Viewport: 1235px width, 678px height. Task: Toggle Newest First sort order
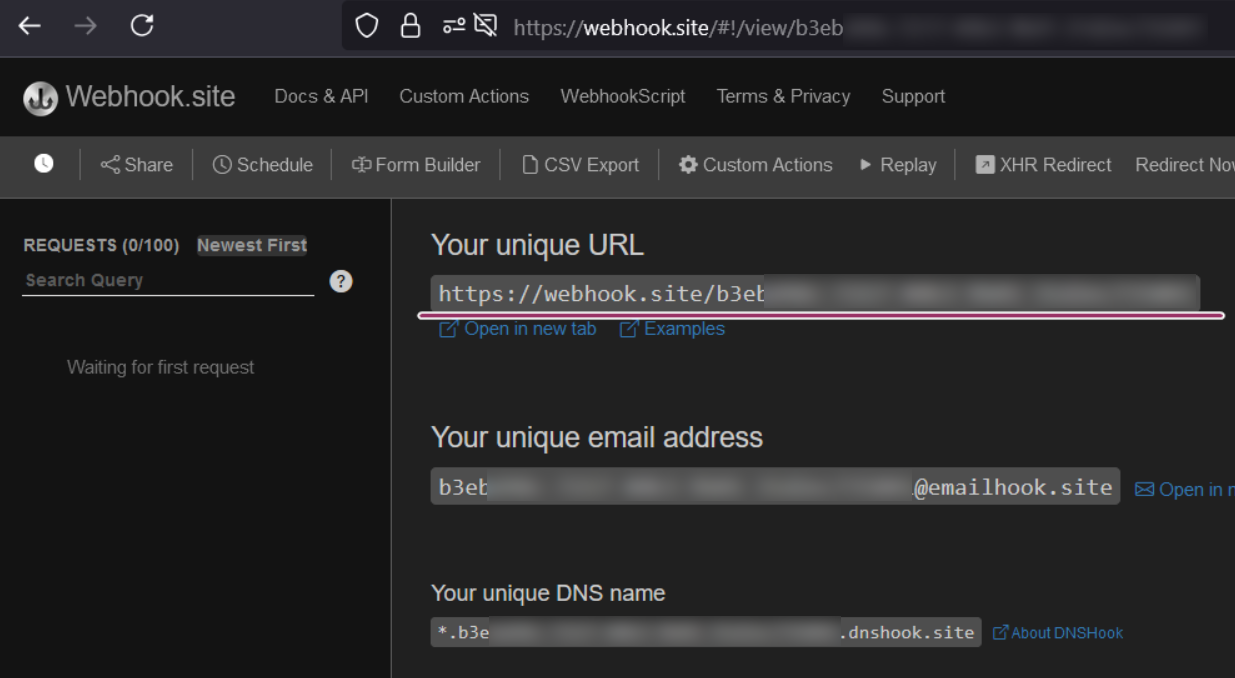click(x=252, y=245)
